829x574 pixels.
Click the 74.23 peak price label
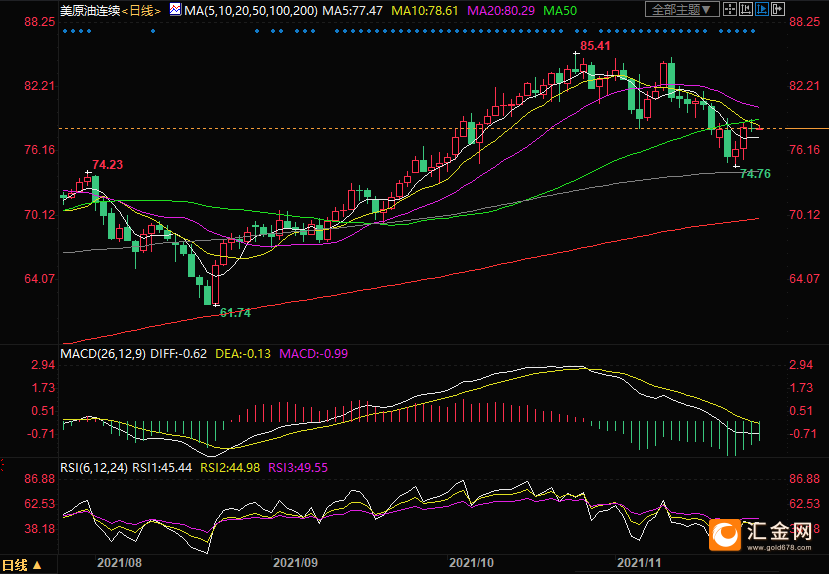coord(108,165)
